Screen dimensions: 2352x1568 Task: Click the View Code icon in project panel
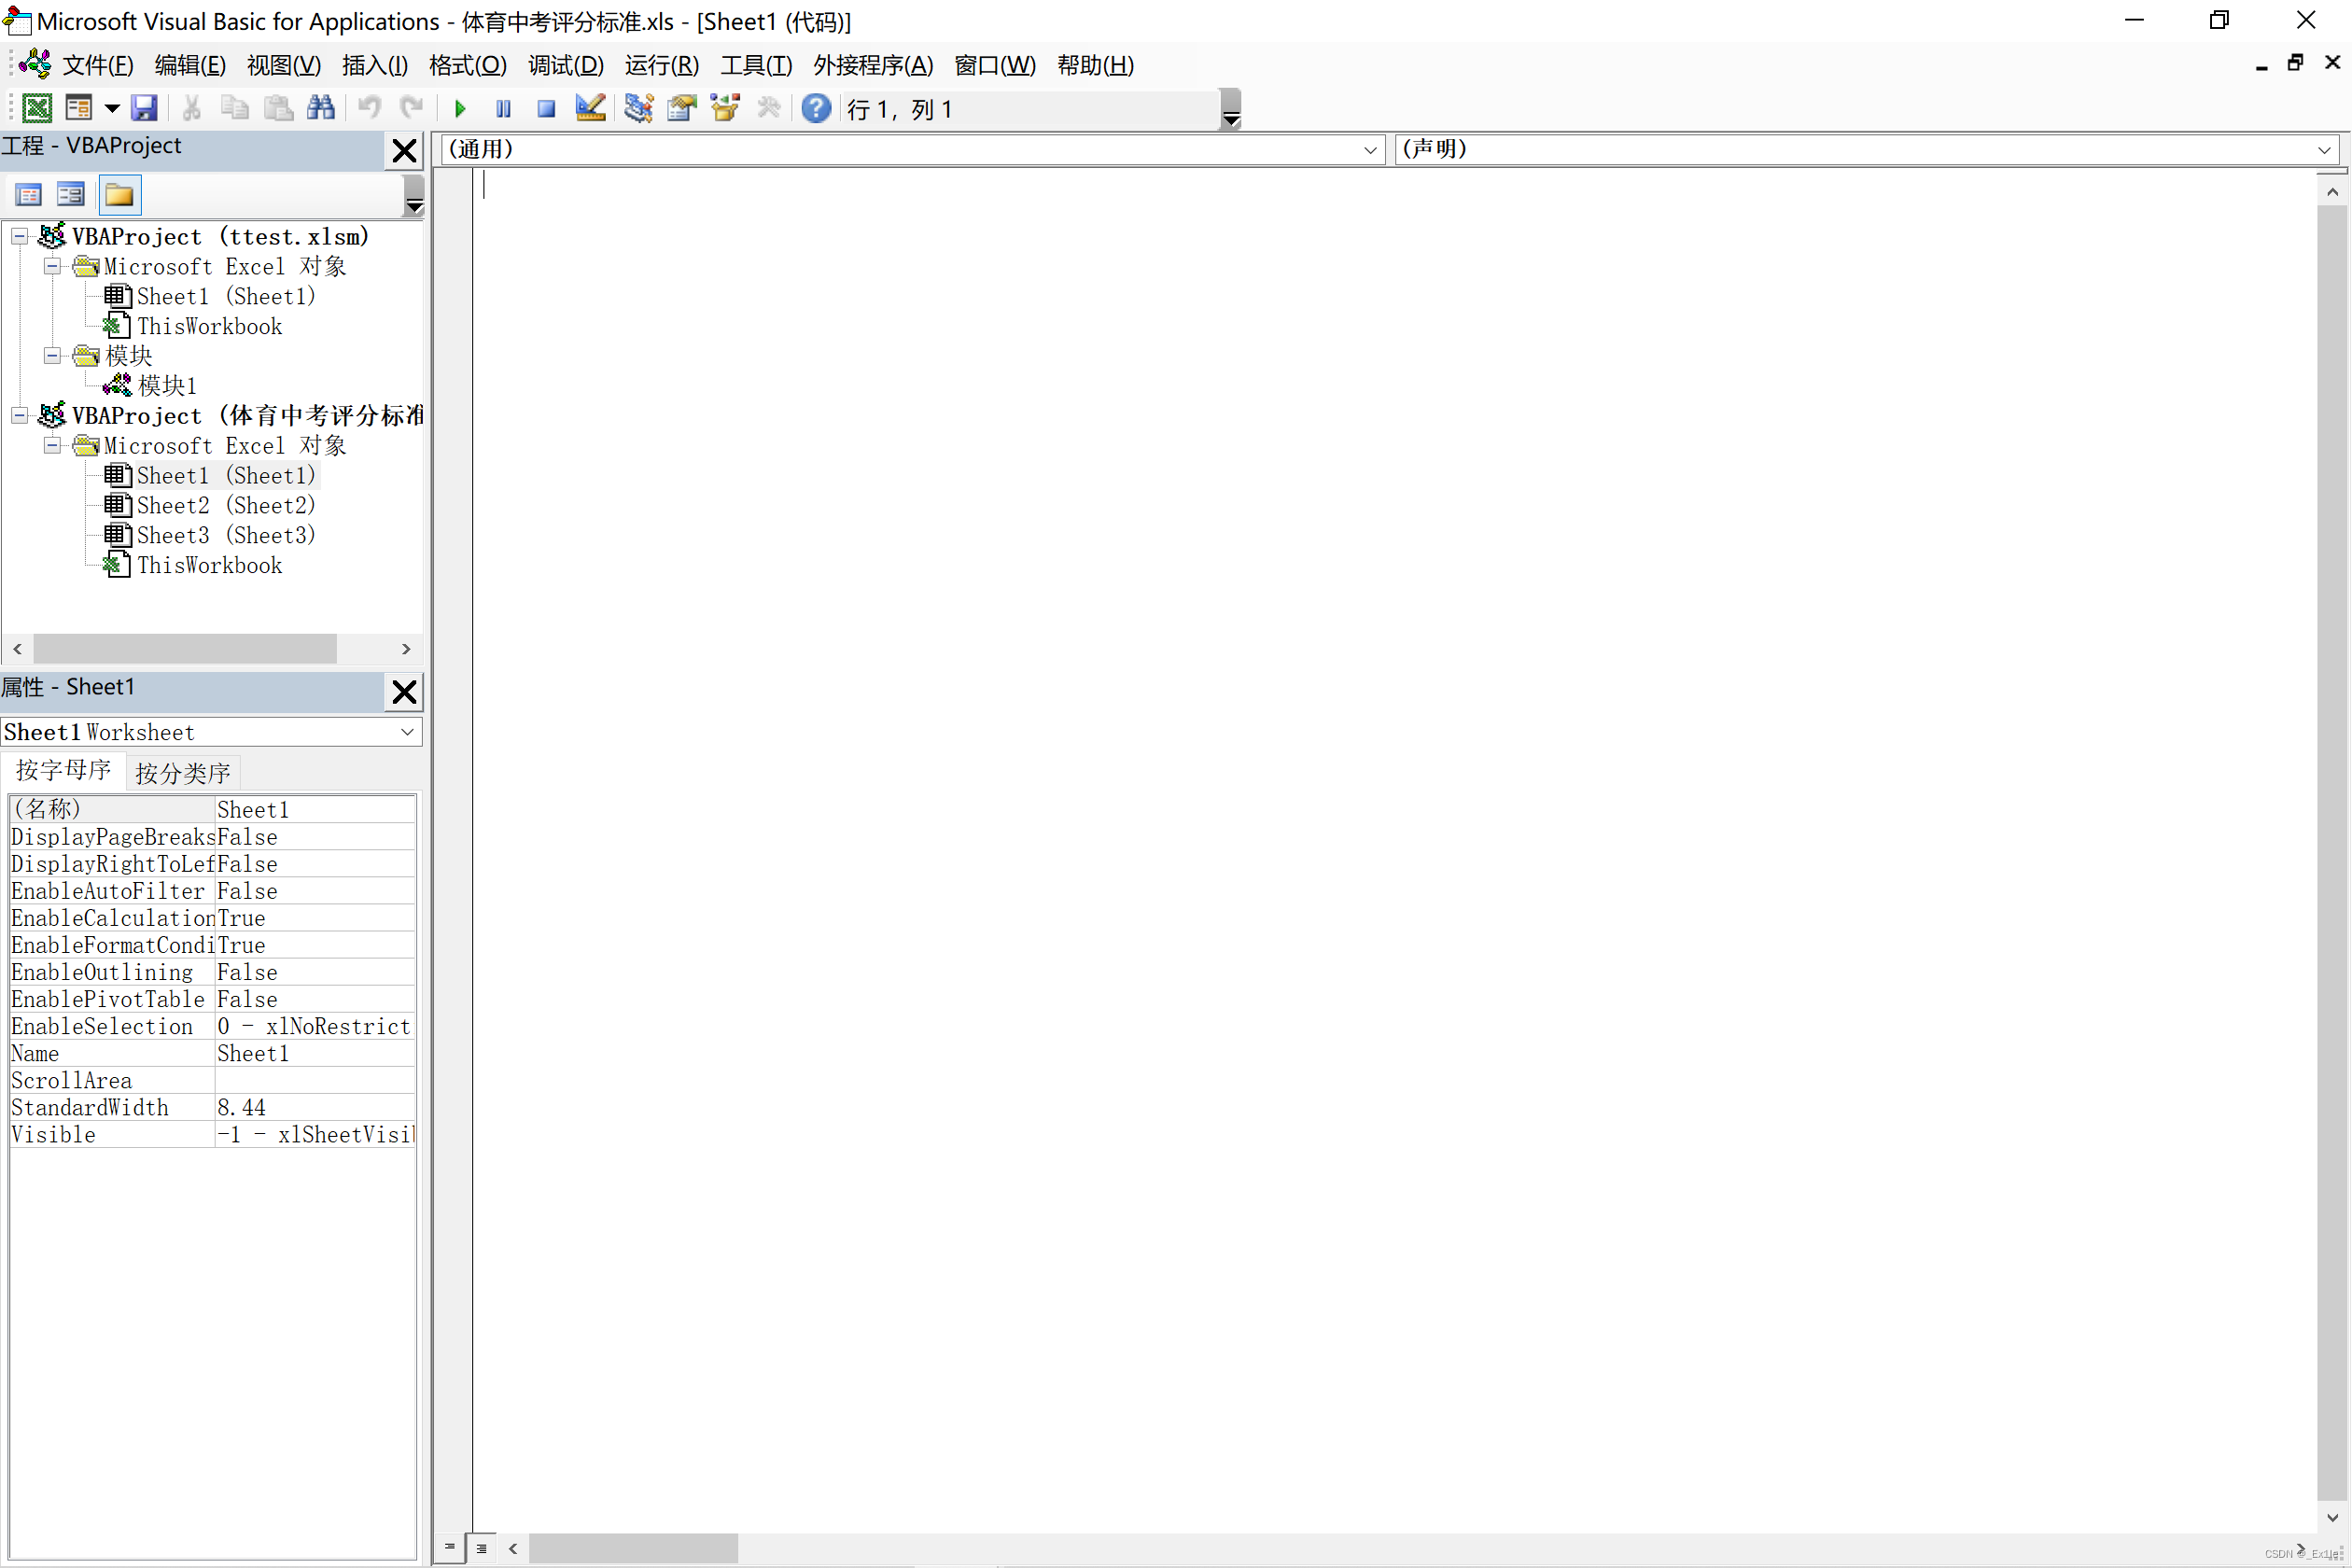tap(28, 195)
